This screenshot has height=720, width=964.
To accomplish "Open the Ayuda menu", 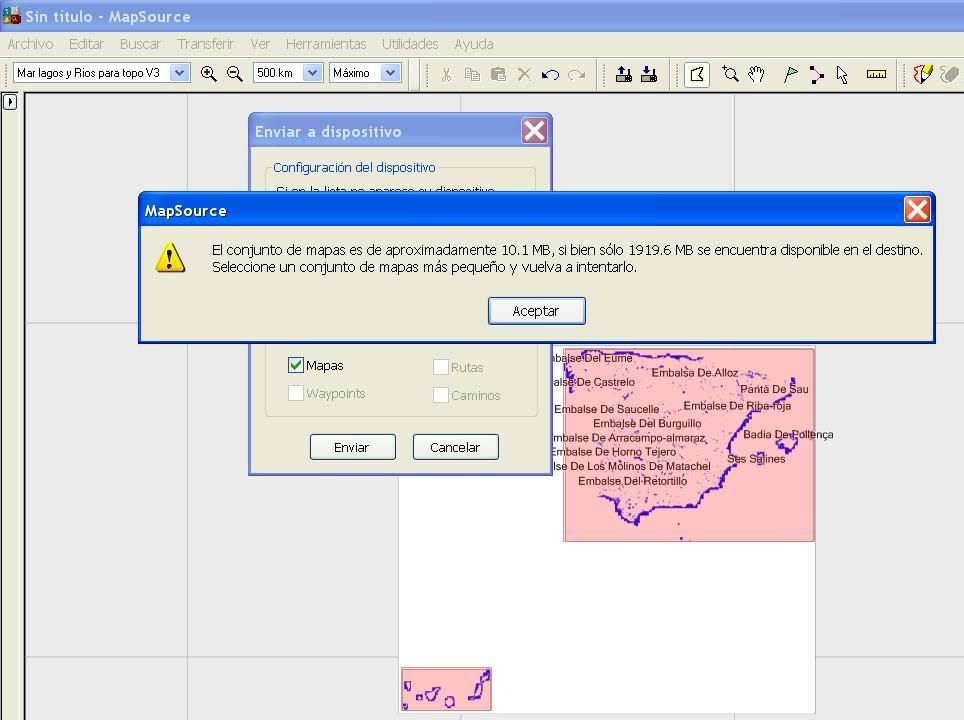I will (x=474, y=44).
